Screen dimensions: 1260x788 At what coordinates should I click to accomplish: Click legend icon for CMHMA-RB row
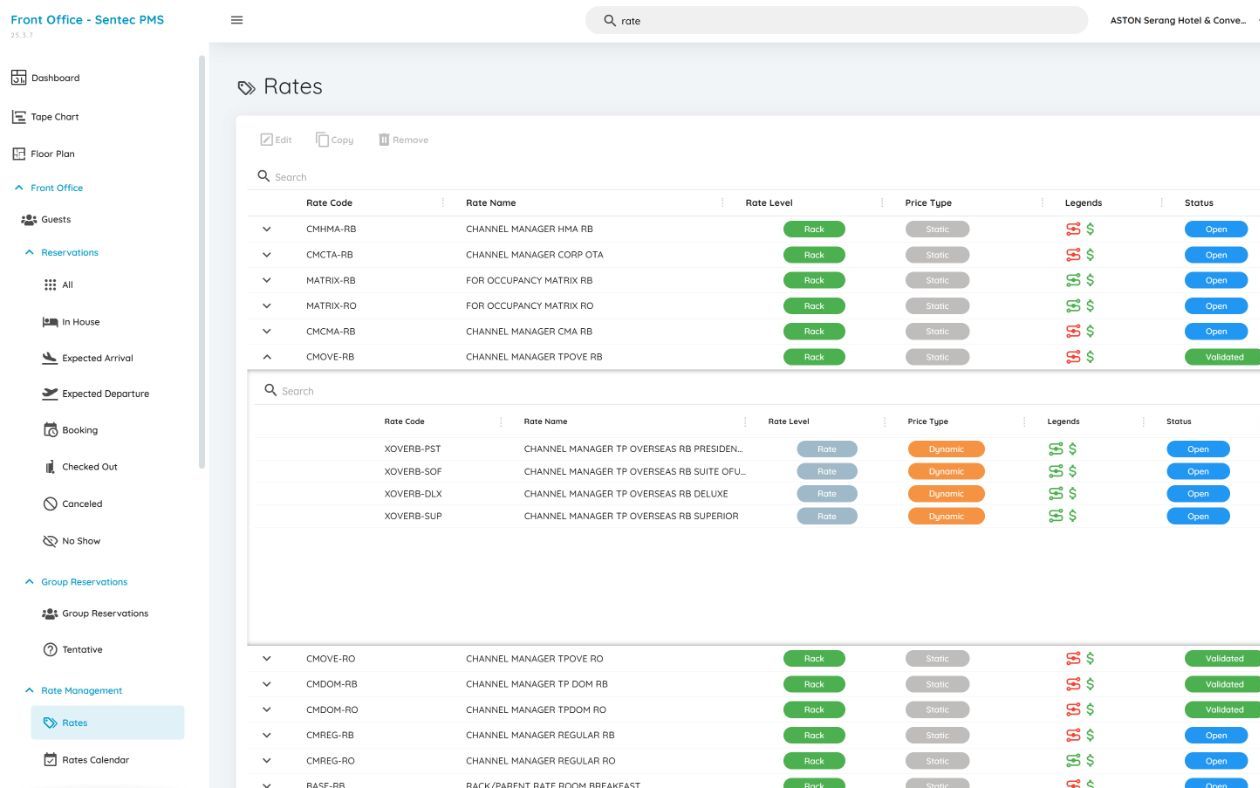1073,229
